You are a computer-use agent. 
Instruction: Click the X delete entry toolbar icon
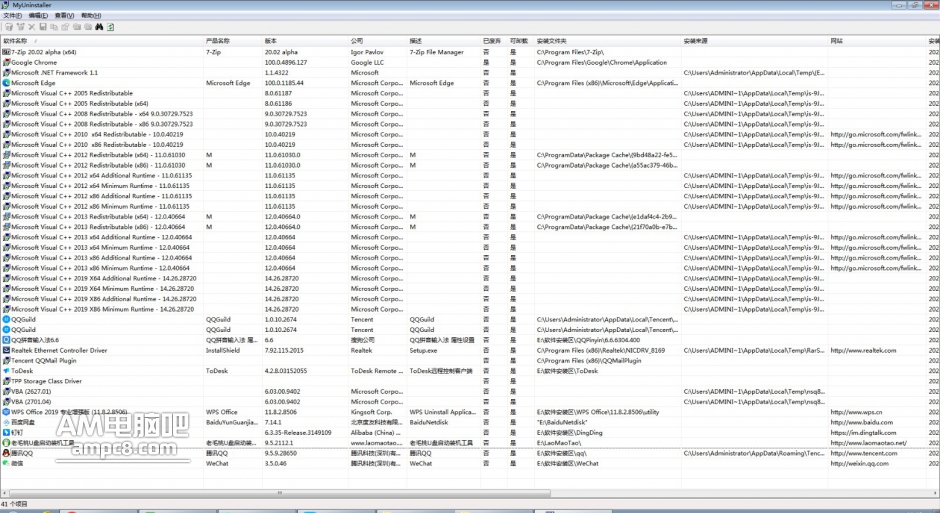click(32, 27)
